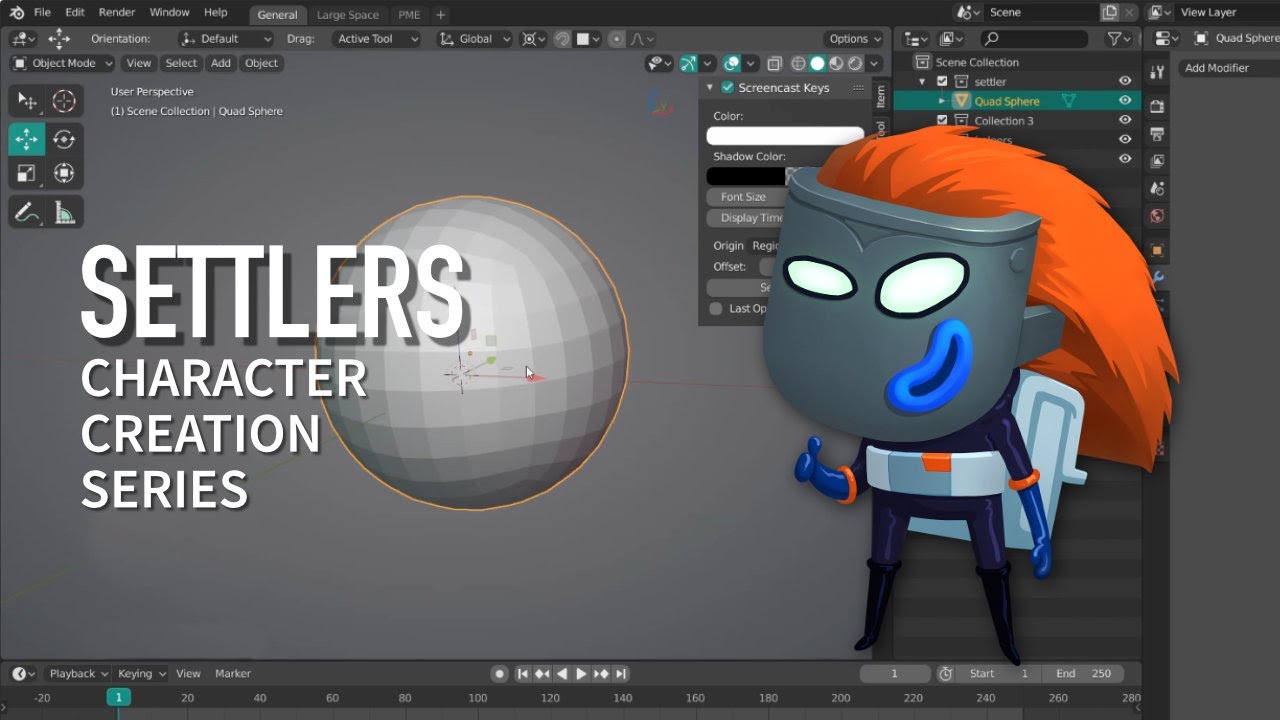
Task: Click the End frame field
Action: (1084, 674)
